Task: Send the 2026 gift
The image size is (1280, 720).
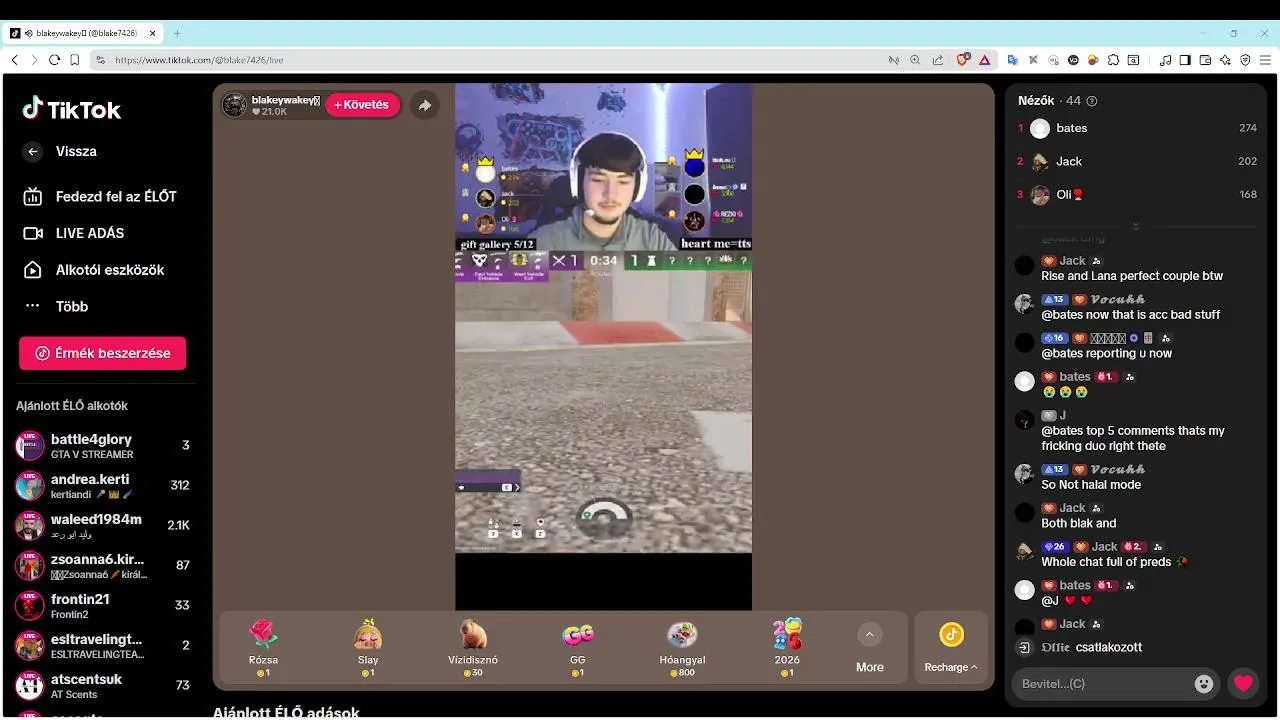Action: (x=787, y=648)
